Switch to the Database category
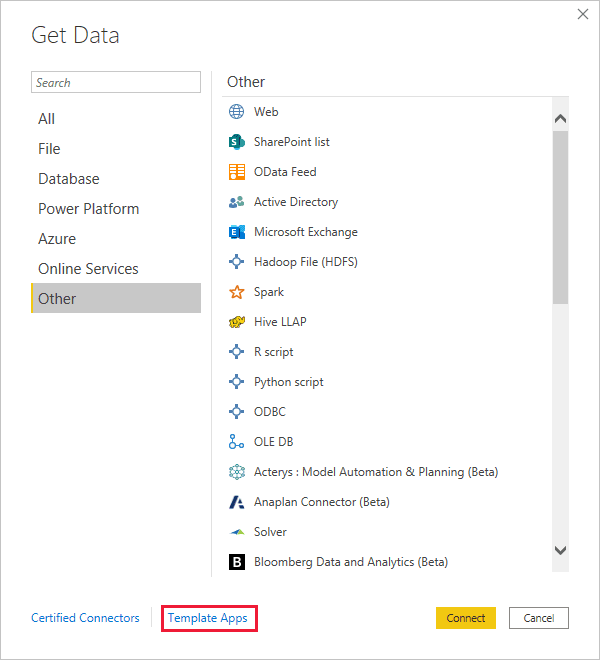Screen dimensions: 600x660 click(69, 179)
